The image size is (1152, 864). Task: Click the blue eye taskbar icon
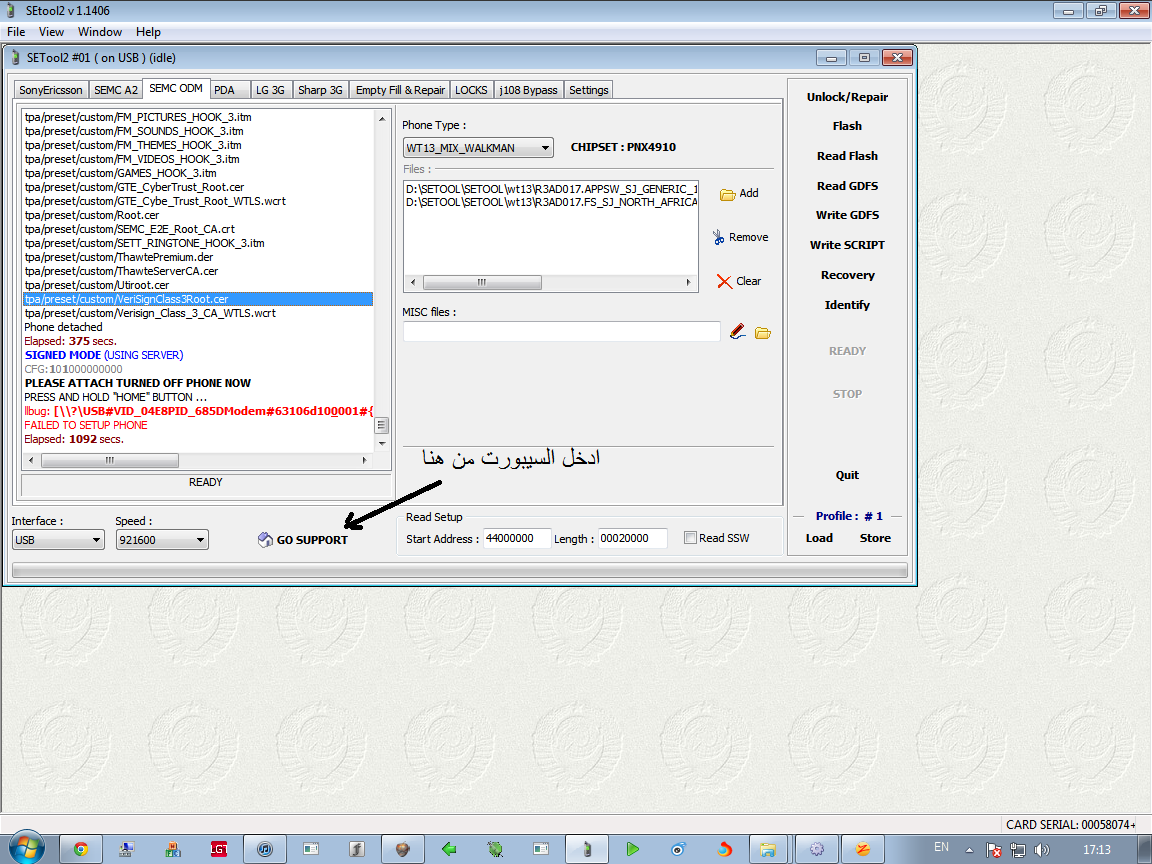pos(678,849)
